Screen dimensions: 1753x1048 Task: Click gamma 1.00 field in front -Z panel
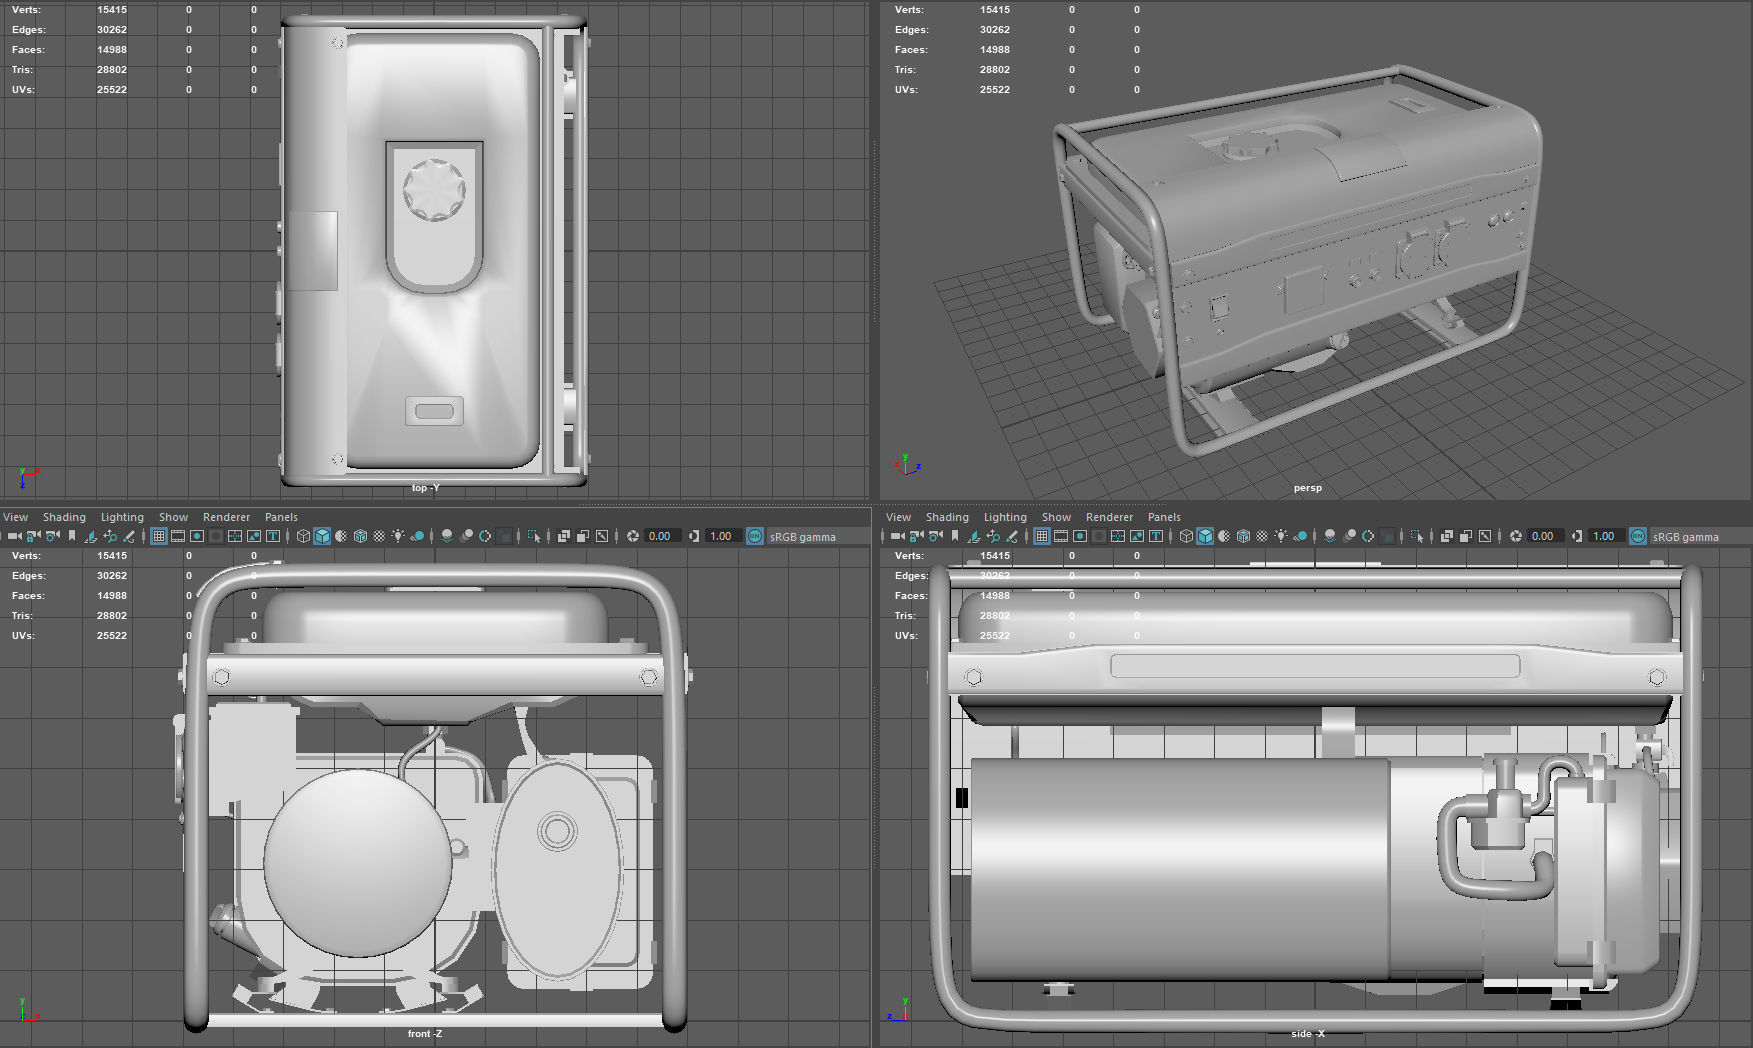[x=723, y=536]
